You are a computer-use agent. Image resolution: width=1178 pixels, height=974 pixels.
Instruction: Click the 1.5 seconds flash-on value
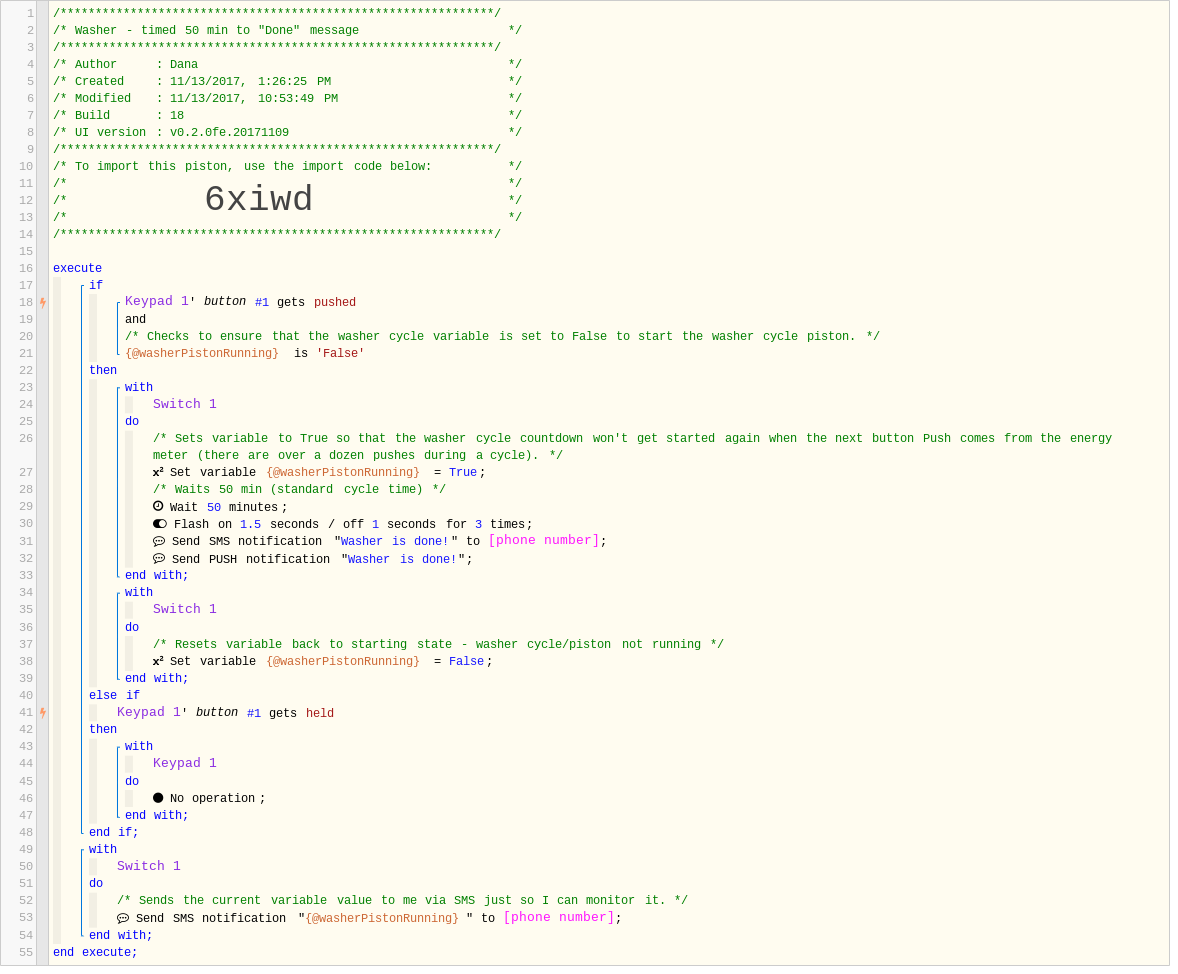point(251,525)
